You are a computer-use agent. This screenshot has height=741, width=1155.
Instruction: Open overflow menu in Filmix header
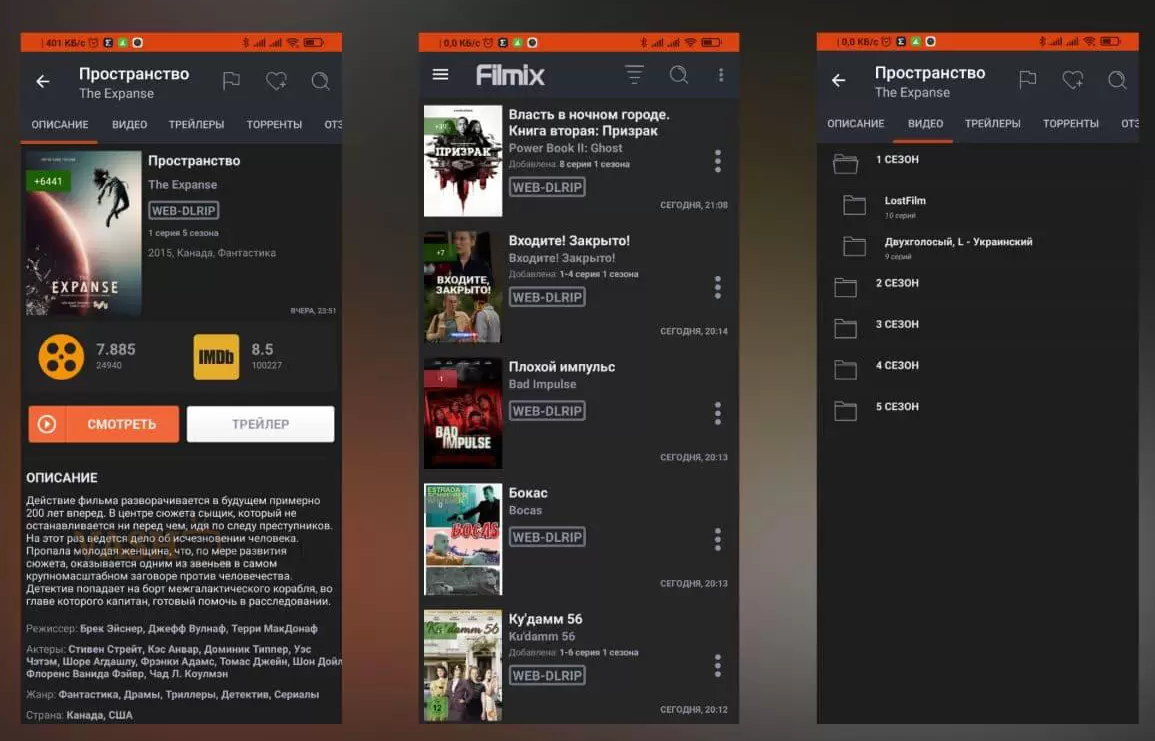pos(721,74)
